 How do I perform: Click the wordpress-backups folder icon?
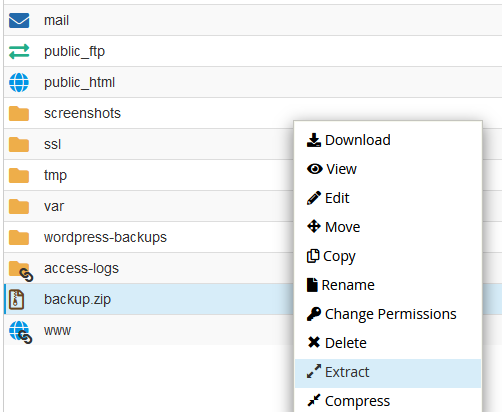tap(19, 238)
